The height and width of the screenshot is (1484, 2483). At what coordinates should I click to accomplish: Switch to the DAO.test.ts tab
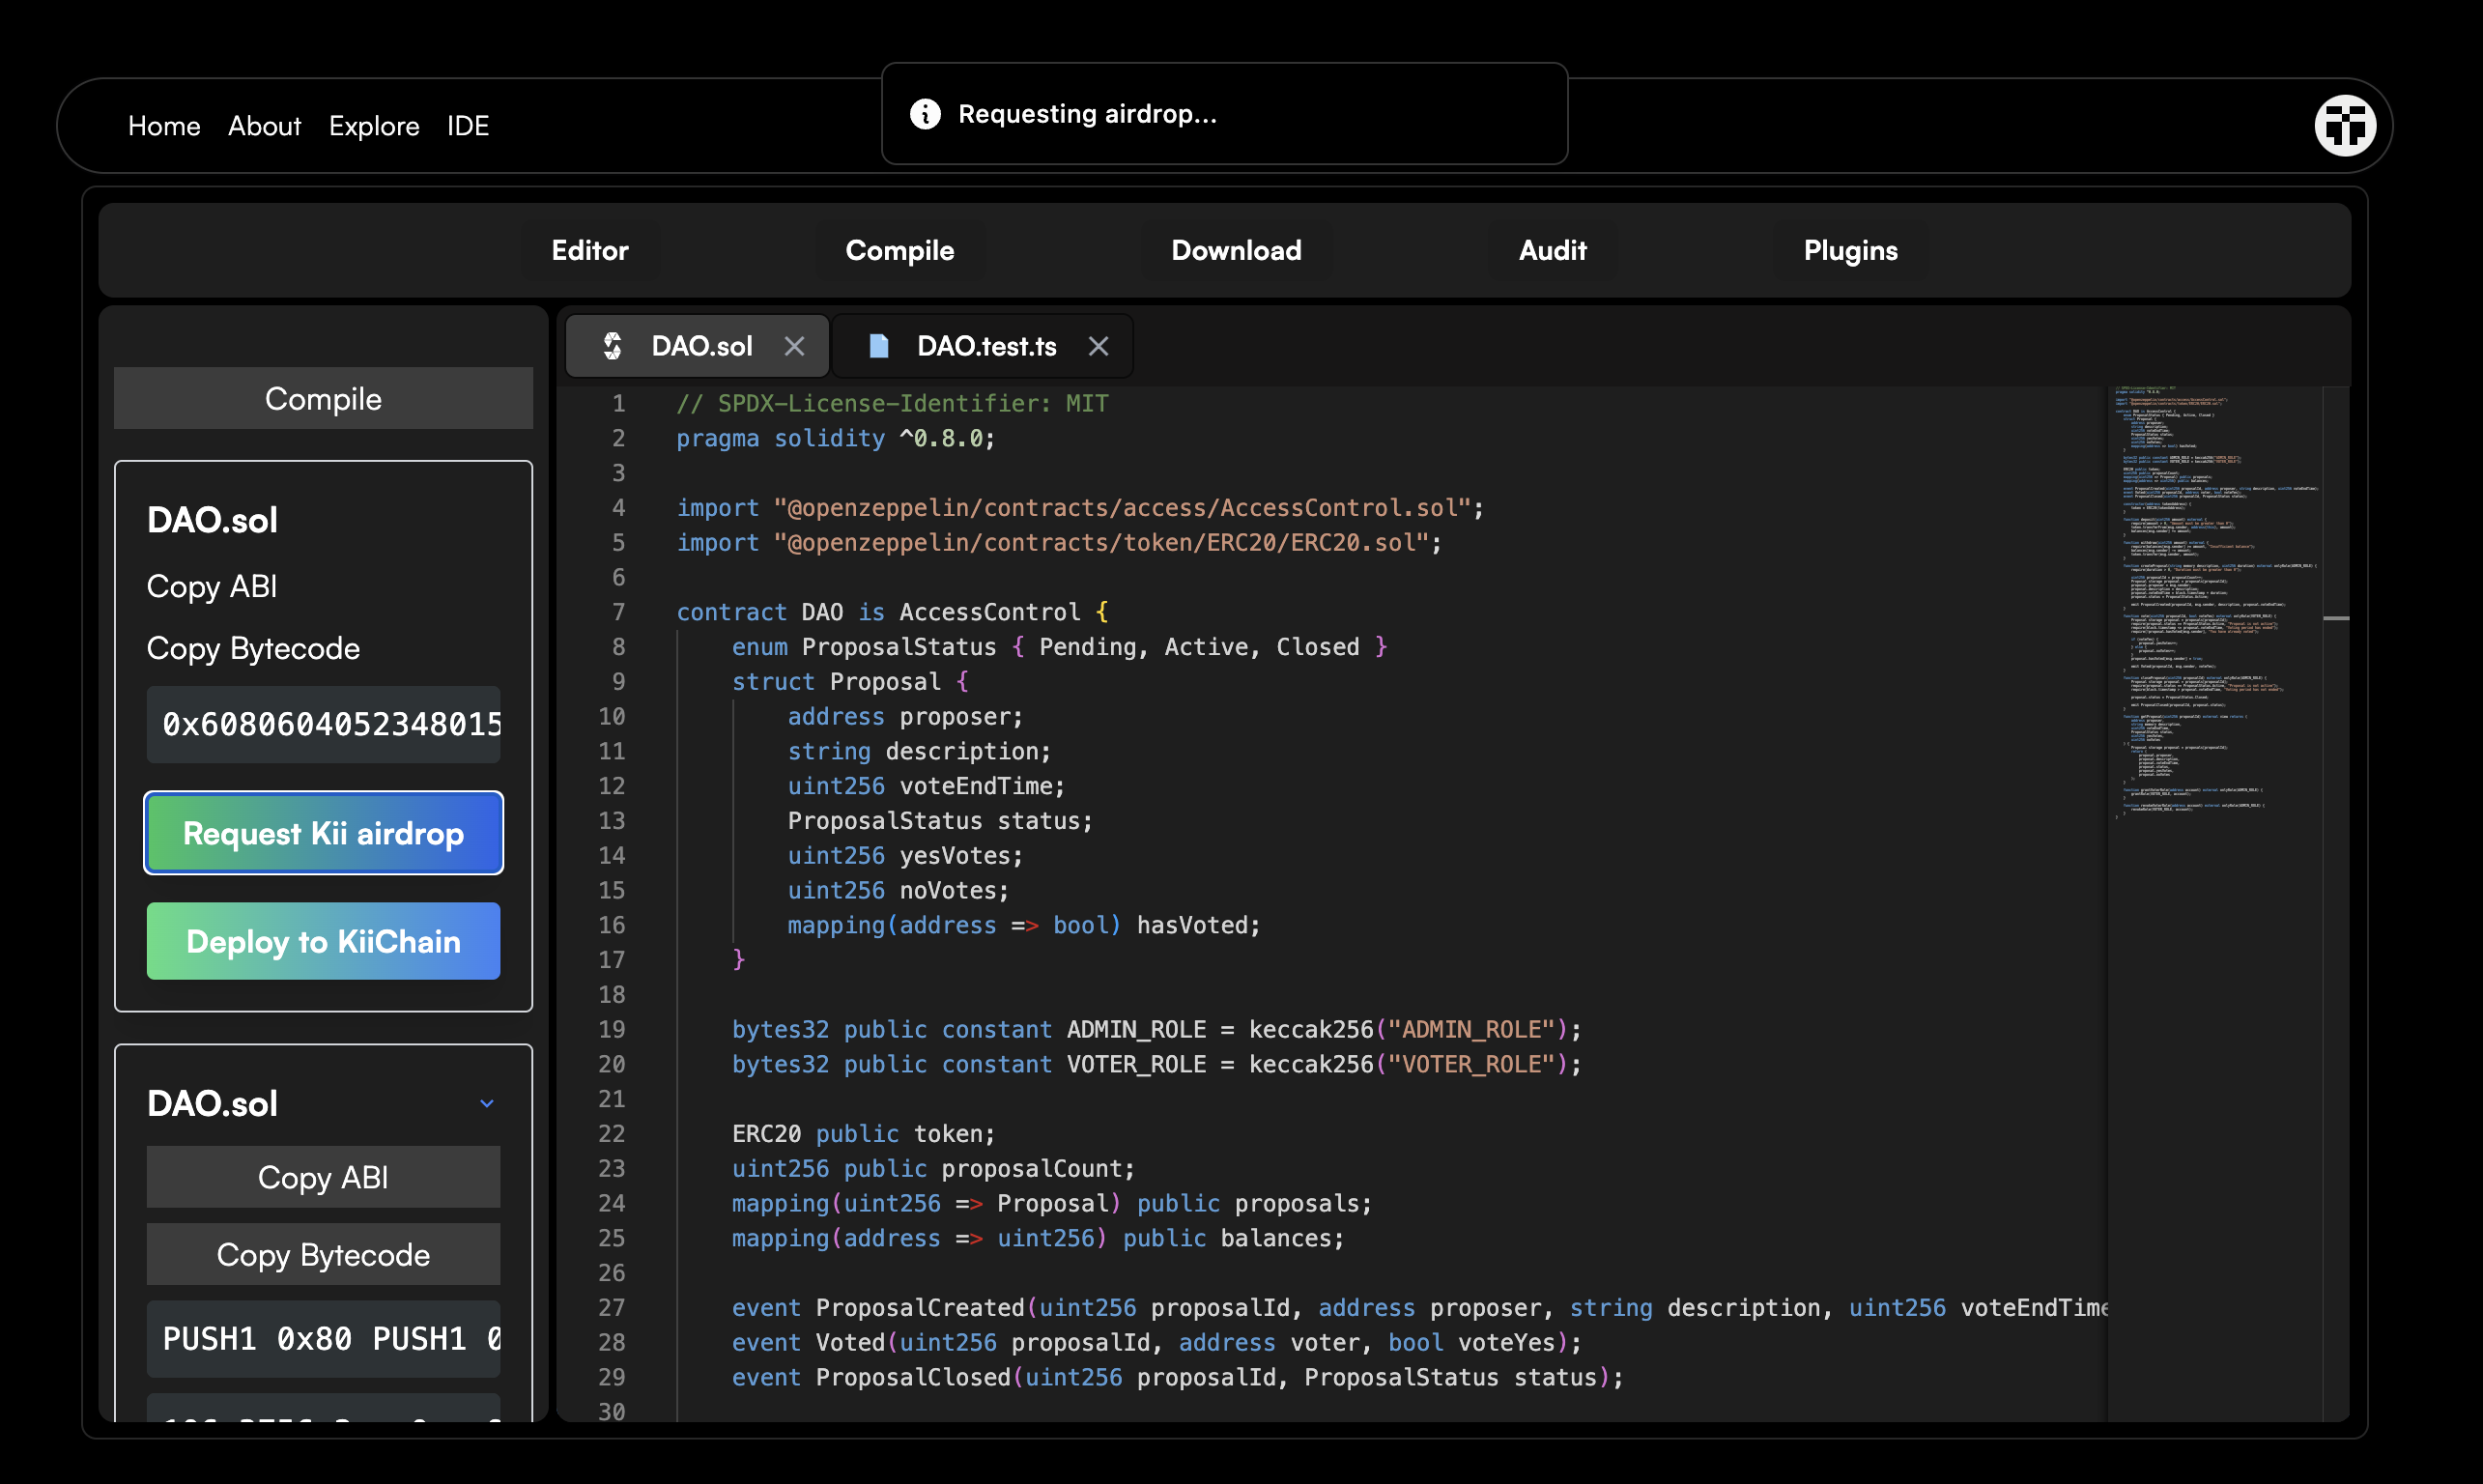986,346
